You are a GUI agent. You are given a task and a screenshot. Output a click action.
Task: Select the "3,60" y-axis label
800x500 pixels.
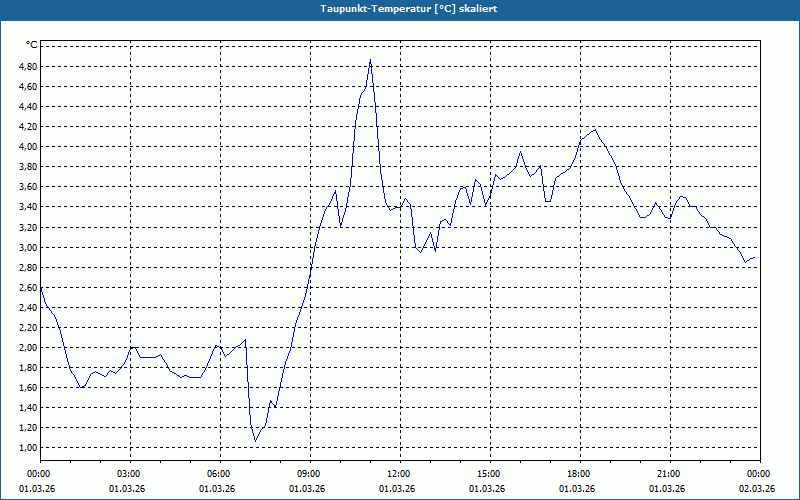28,187
